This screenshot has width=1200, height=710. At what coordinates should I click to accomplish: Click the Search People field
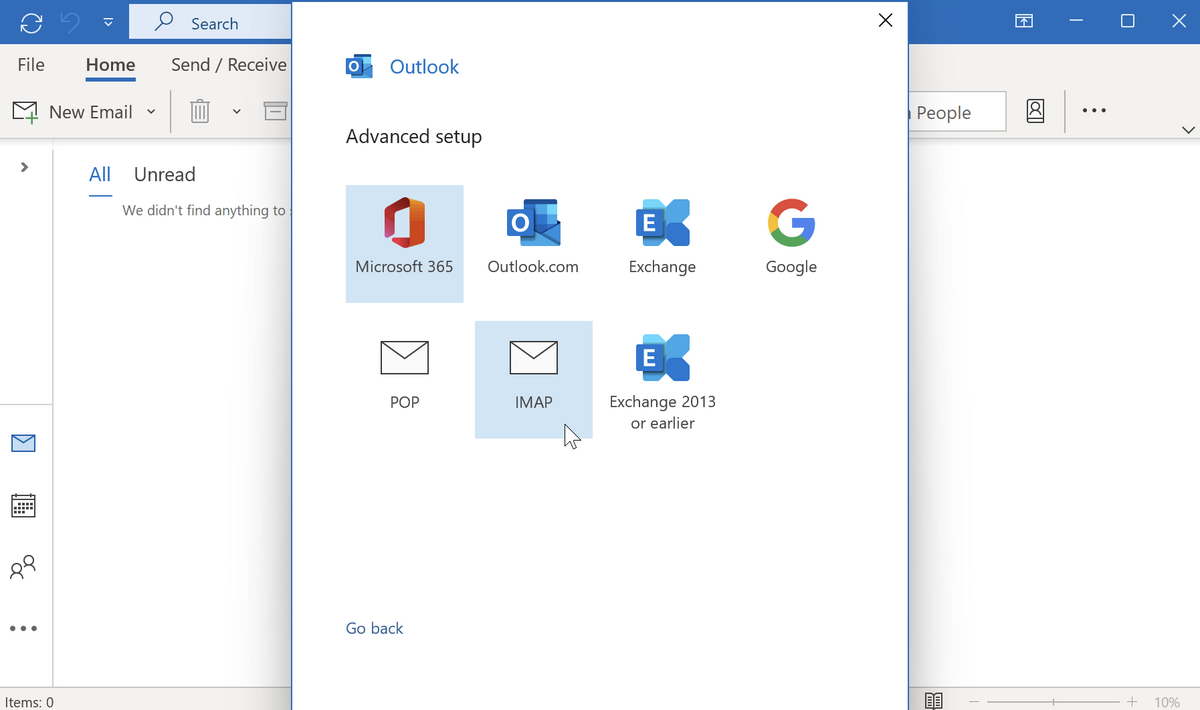(x=955, y=112)
